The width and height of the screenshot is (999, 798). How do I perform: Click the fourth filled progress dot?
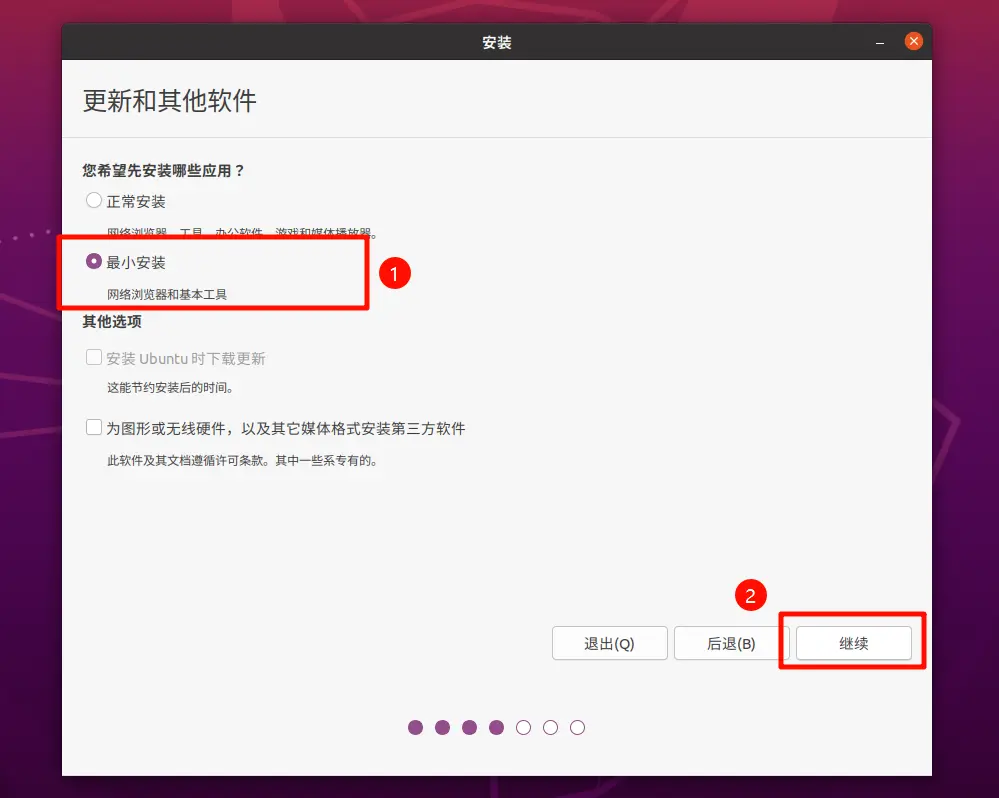pyautogui.click(x=497, y=727)
